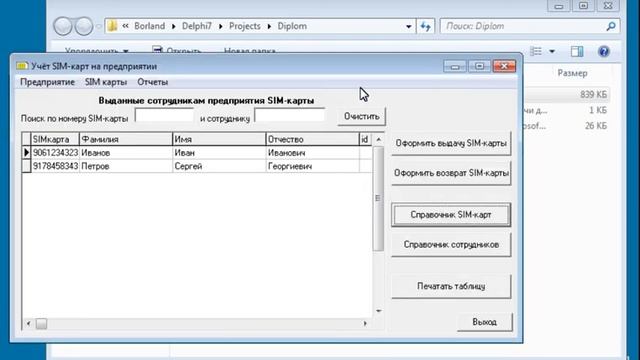The image size is (640, 360).
Task: Select the Петров surname cell
Action: tap(126, 166)
